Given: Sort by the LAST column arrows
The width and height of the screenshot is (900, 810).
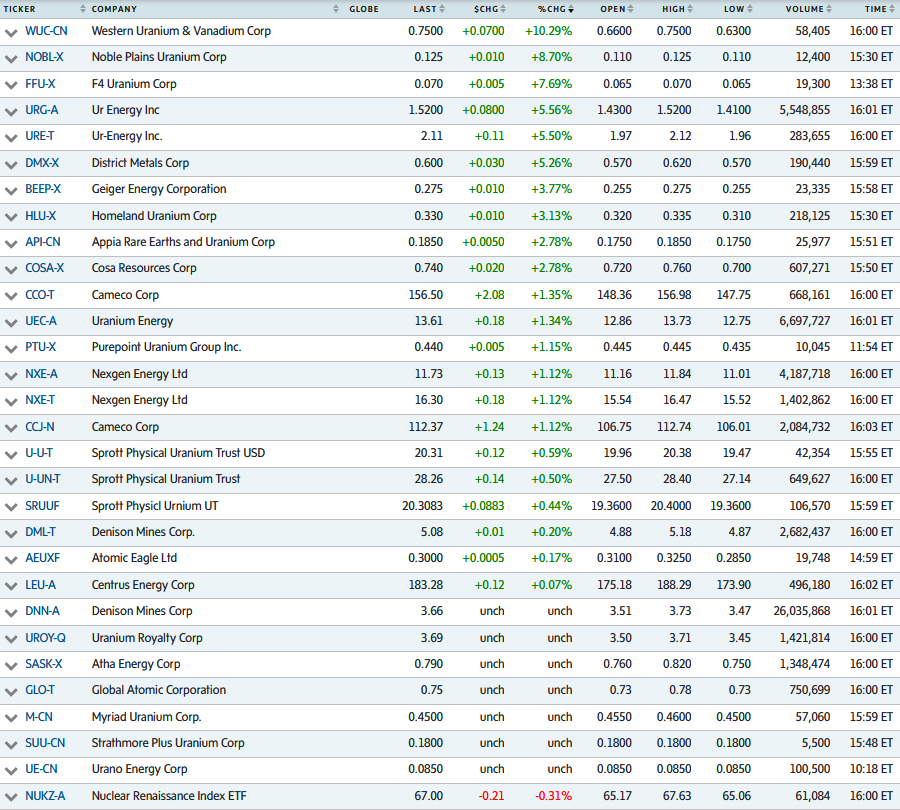Looking at the screenshot, I should (442, 9).
